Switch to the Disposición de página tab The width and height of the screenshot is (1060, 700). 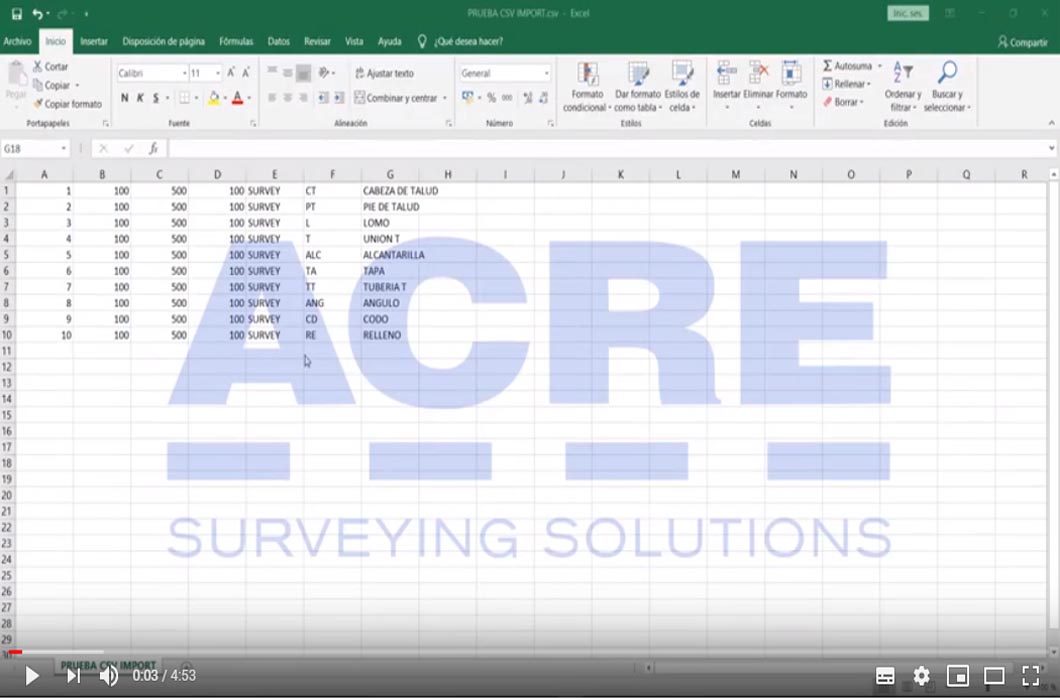click(164, 41)
